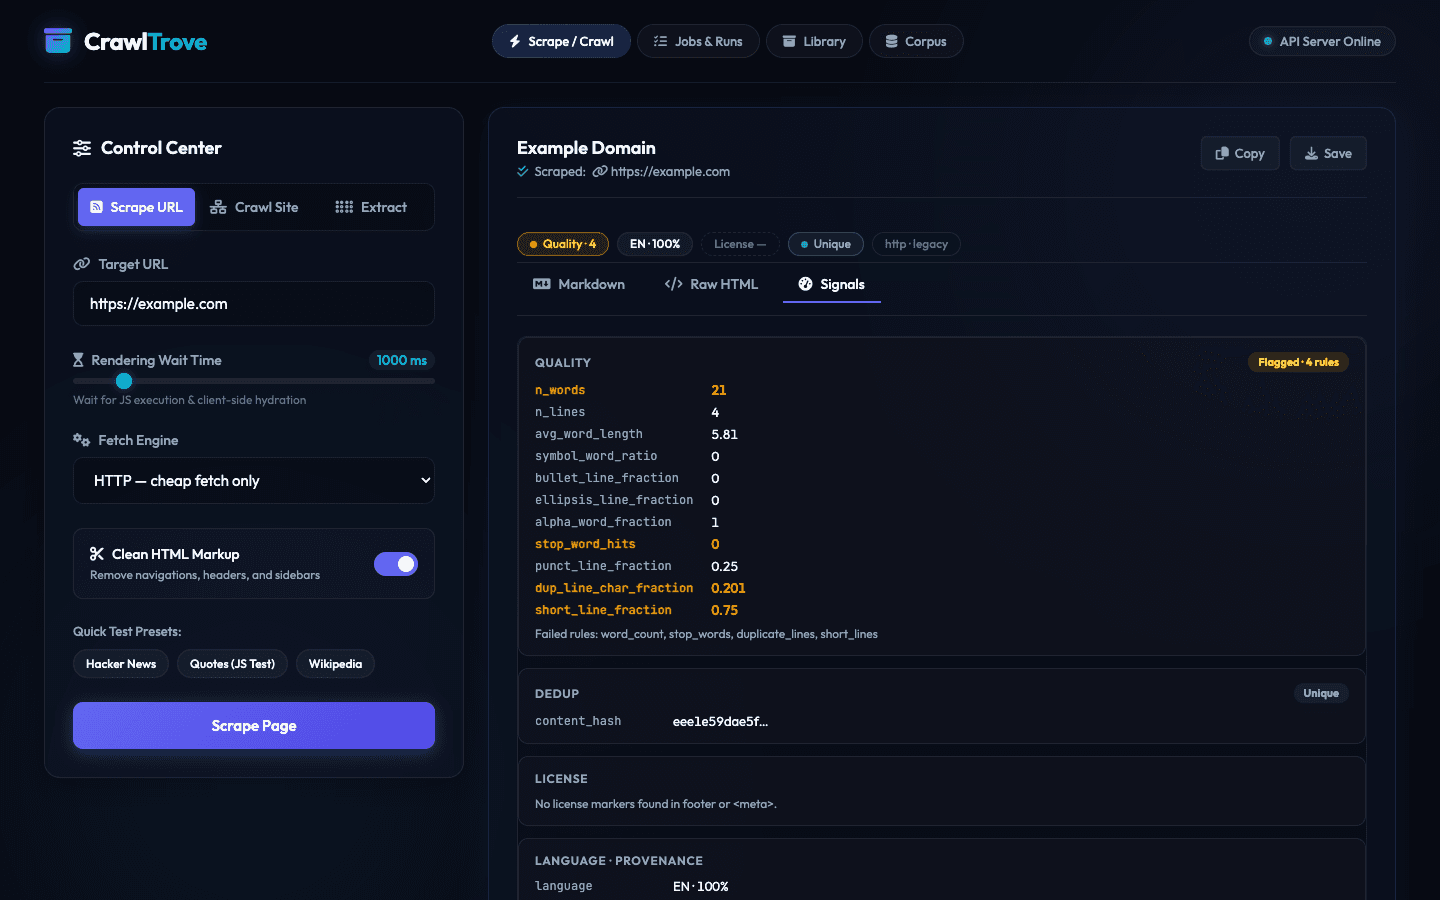Click the 1000 ms wait time value
Image resolution: width=1440 pixels, height=900 pixels.
click(402, 360)
